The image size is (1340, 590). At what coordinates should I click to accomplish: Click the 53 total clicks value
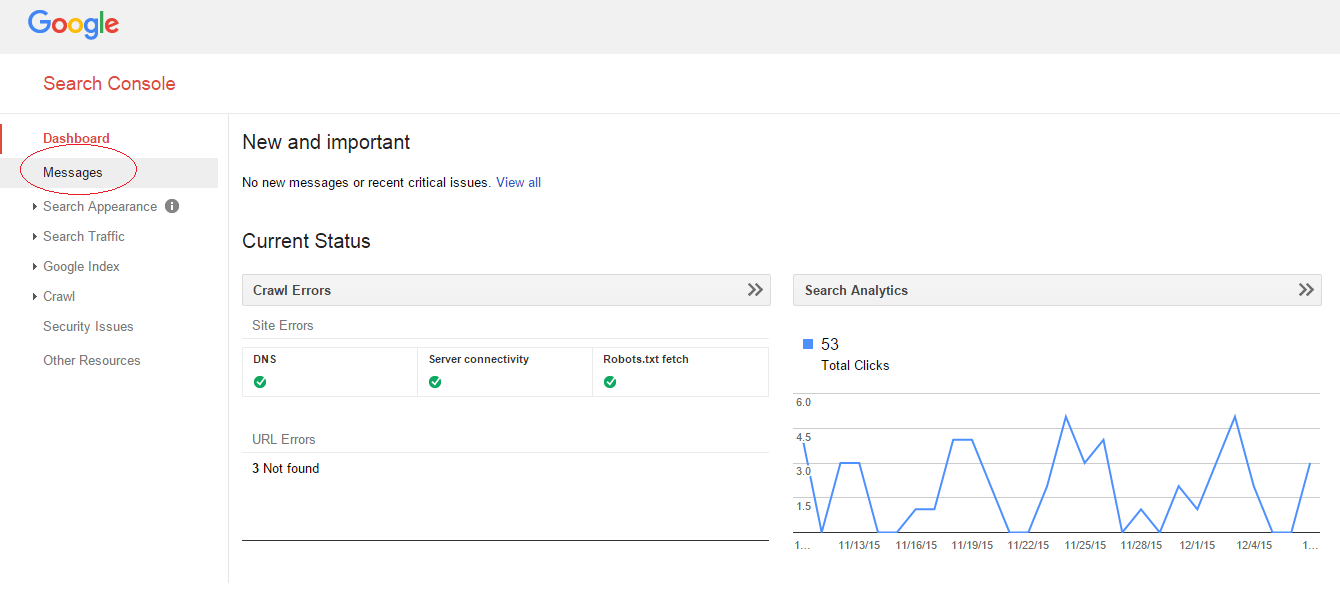tap(830, 344)
